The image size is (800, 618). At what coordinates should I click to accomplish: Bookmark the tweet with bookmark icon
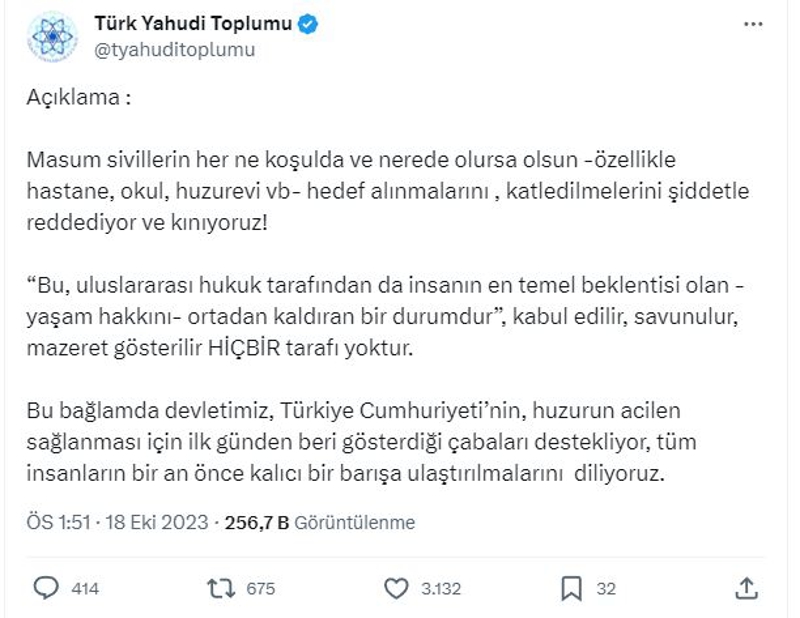pyautogui.click(x=571, y=588)
